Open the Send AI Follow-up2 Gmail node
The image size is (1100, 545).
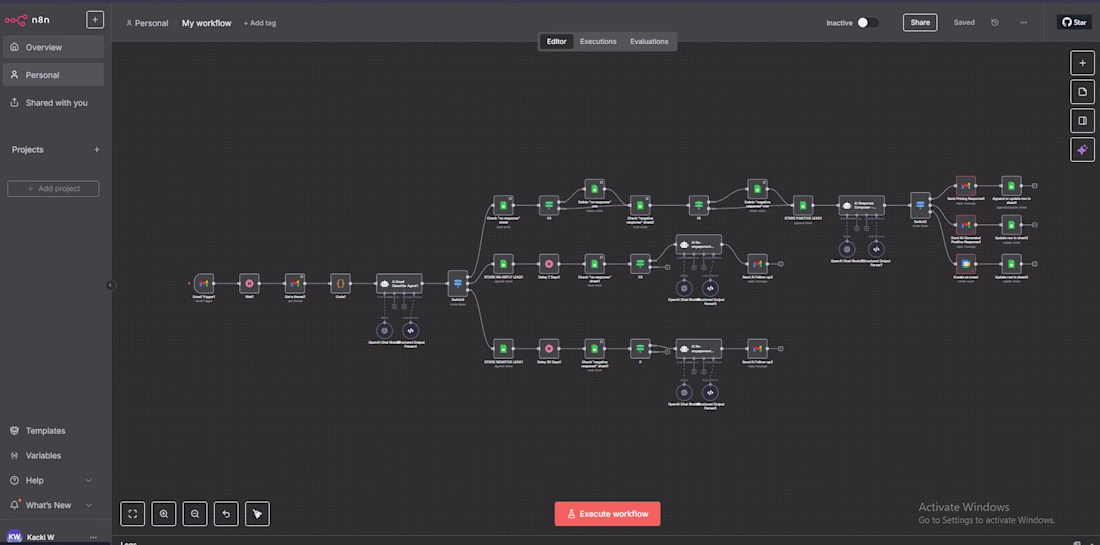(757, 264)
